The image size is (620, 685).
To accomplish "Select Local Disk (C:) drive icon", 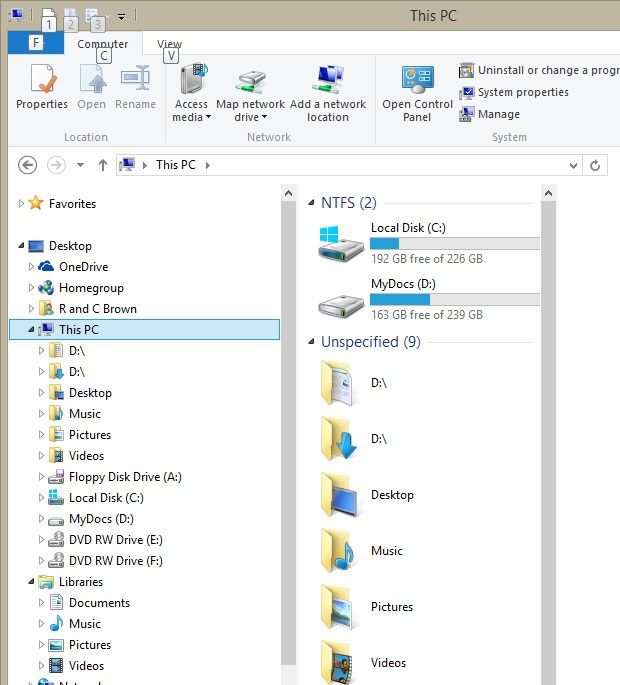I will point(341,243).
